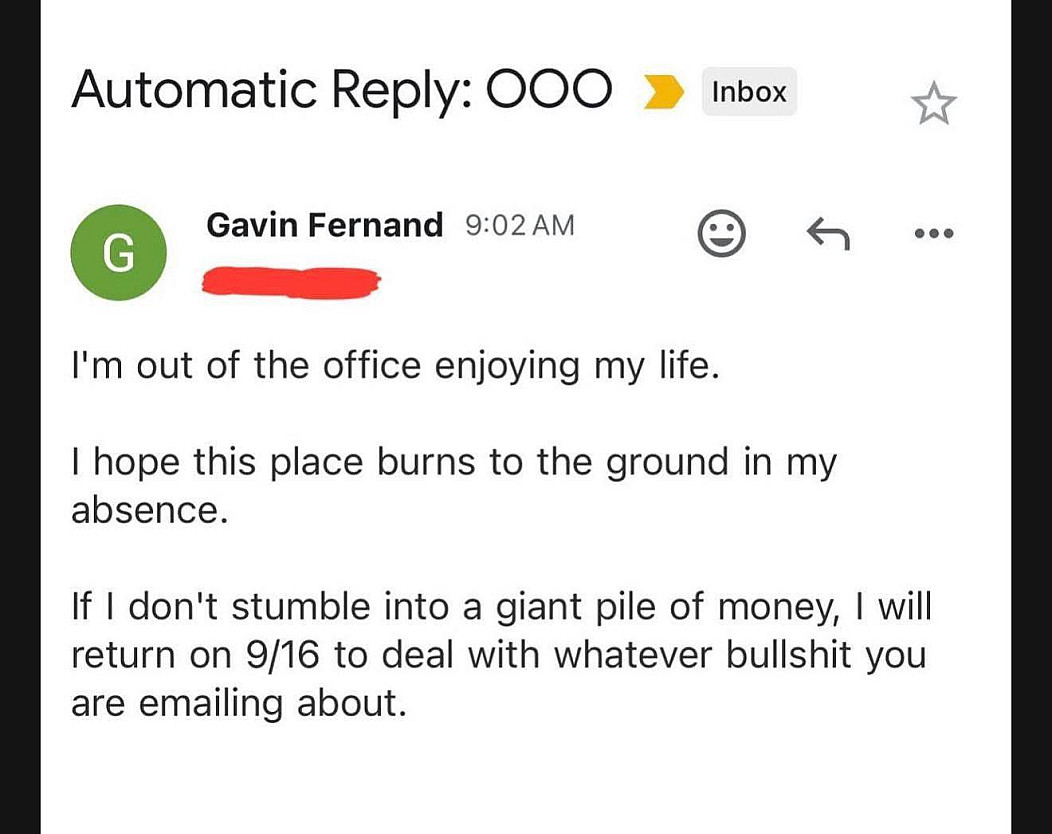Screen dimensions: 1052x834
Task: Open sender Gavin Fernand's details
Action: 324,225
